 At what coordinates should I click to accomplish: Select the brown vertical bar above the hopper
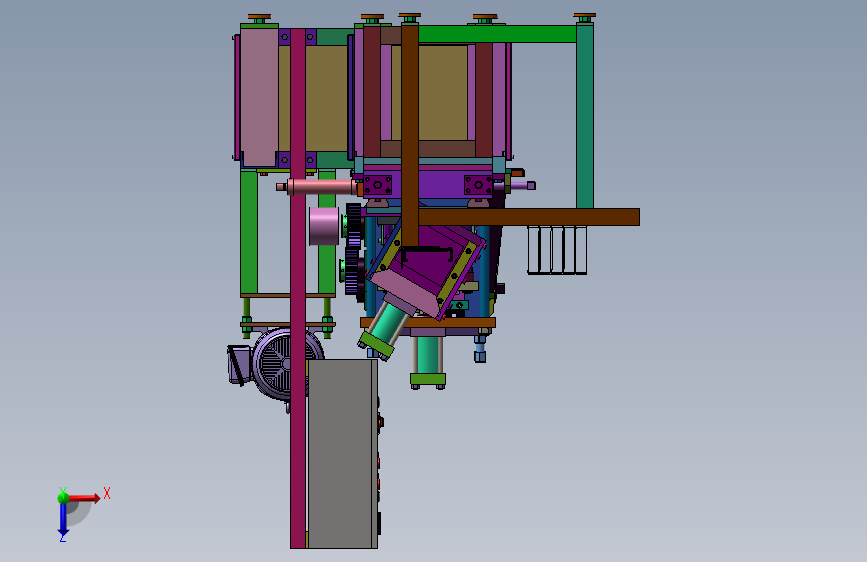click(410, 136)
